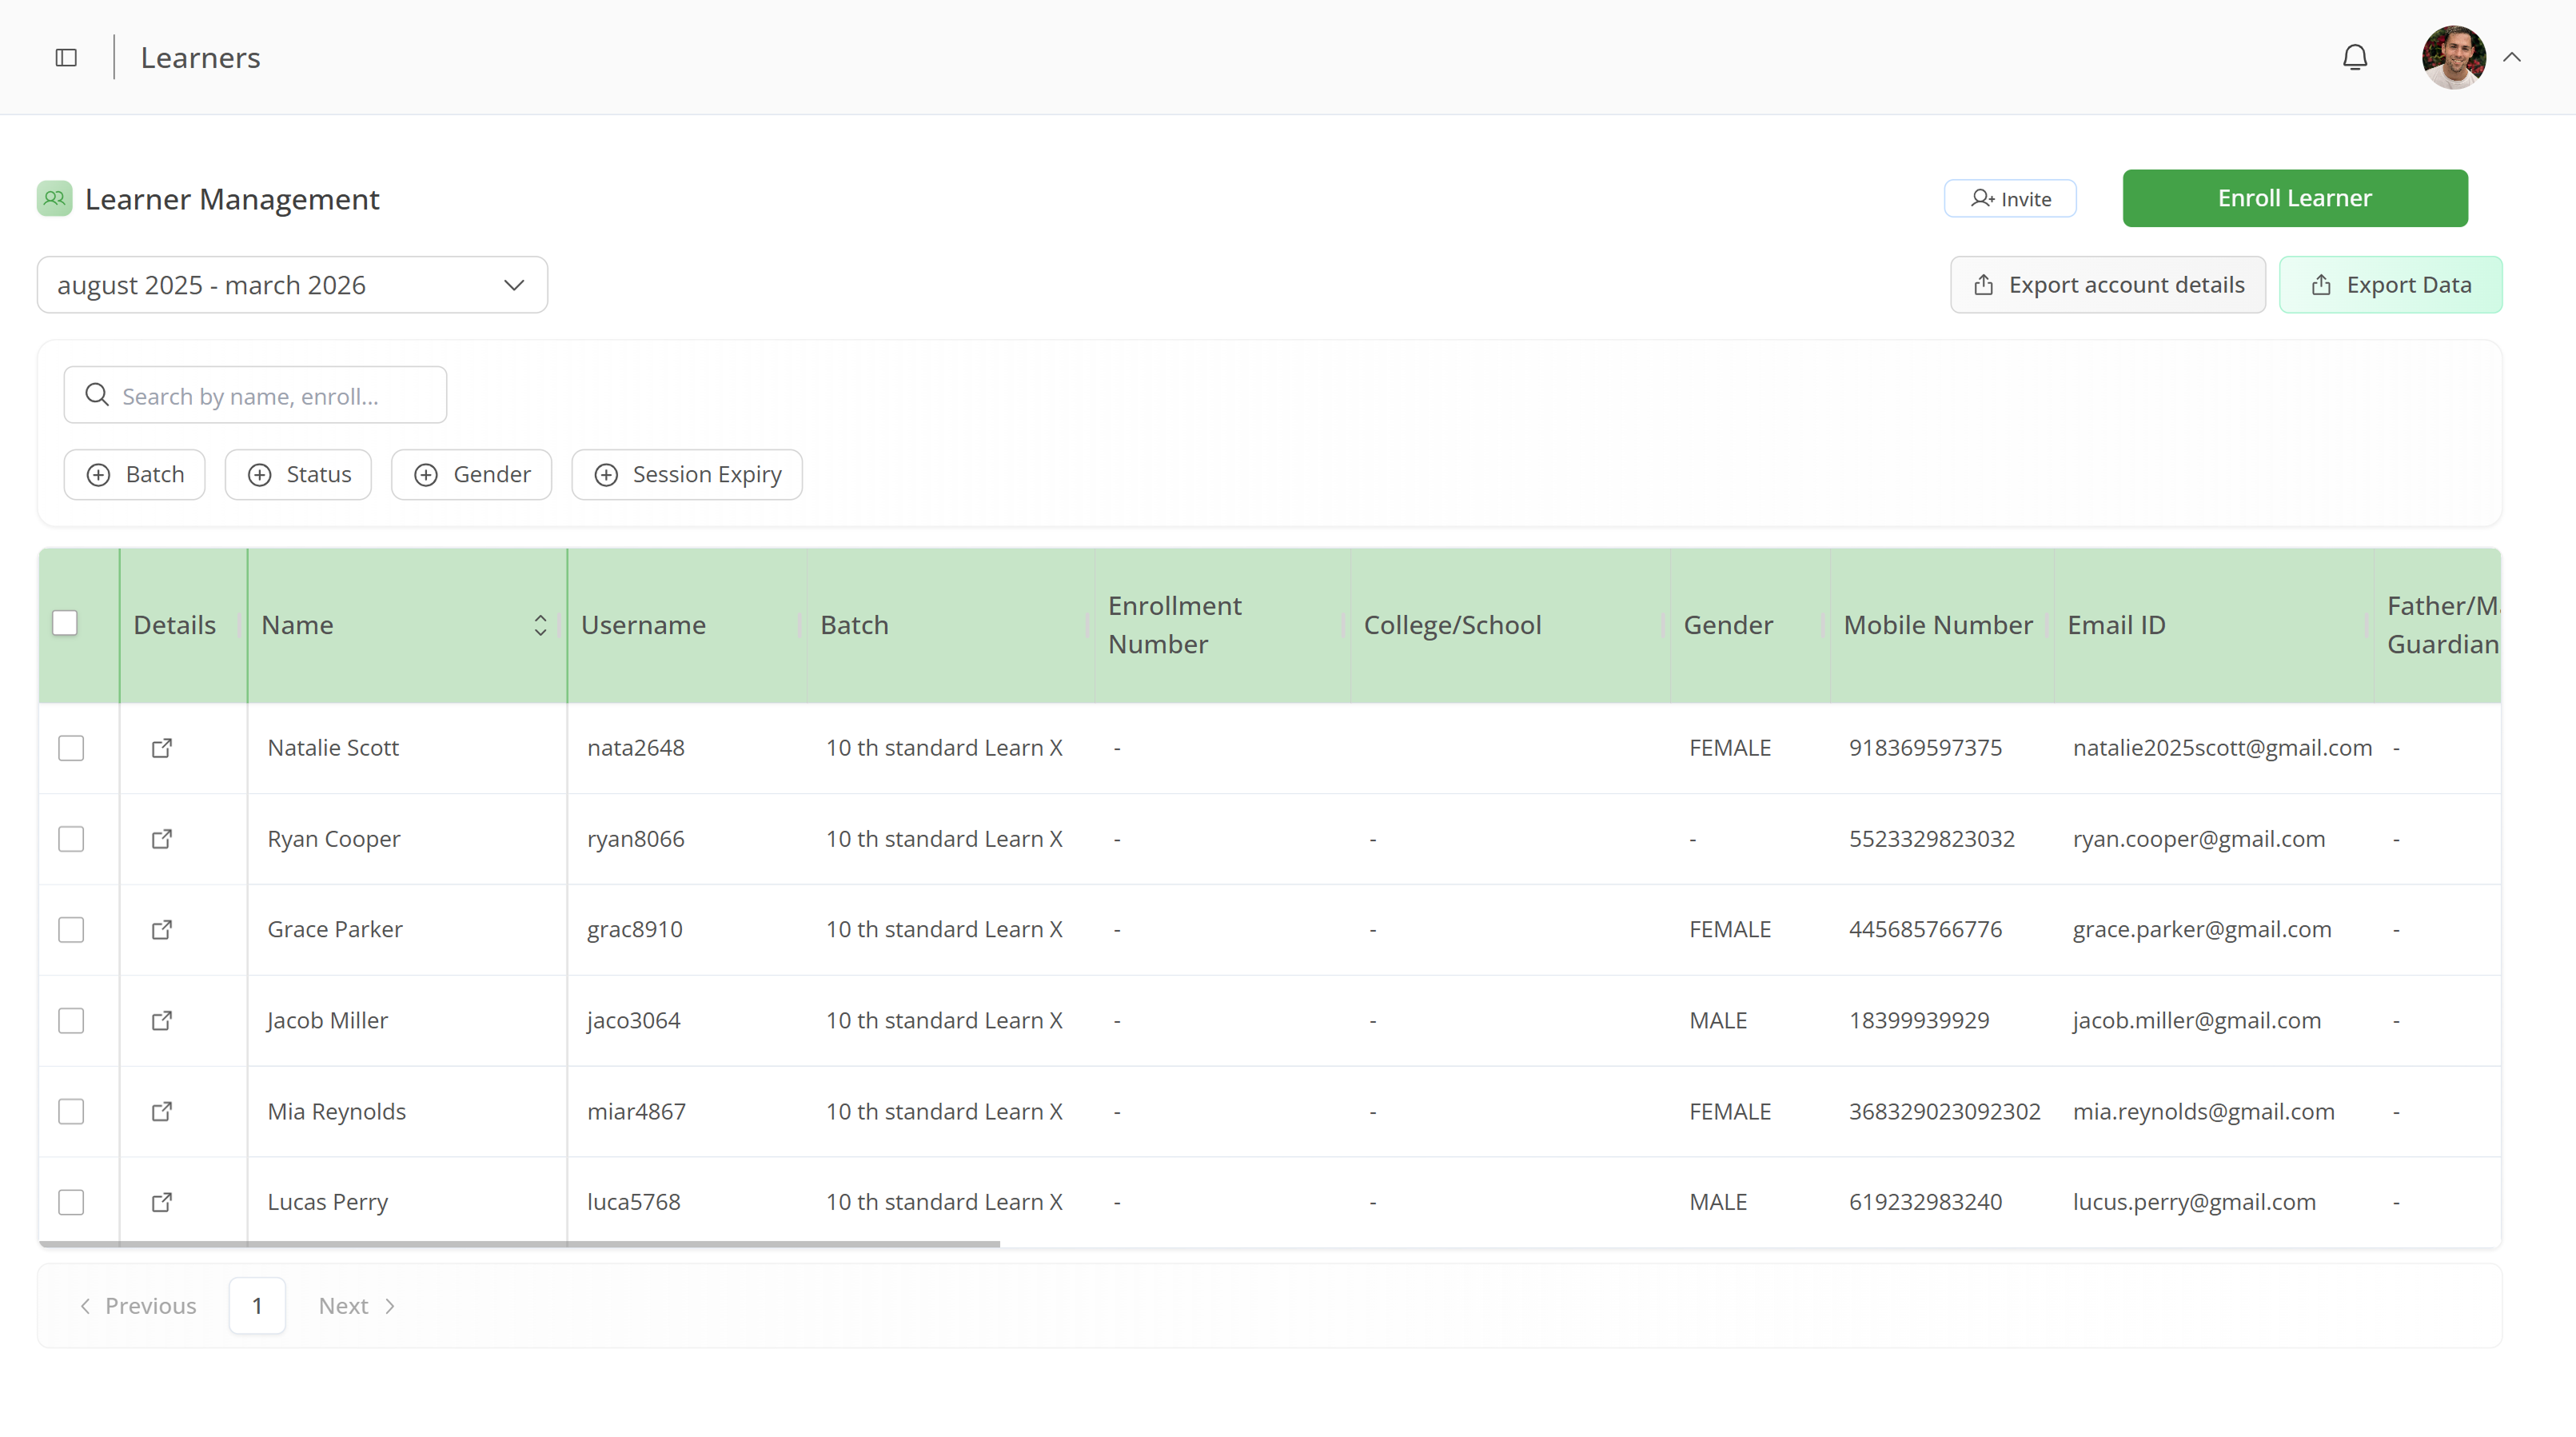
Task: Open the Session Expiry filter
Action: 686,474
